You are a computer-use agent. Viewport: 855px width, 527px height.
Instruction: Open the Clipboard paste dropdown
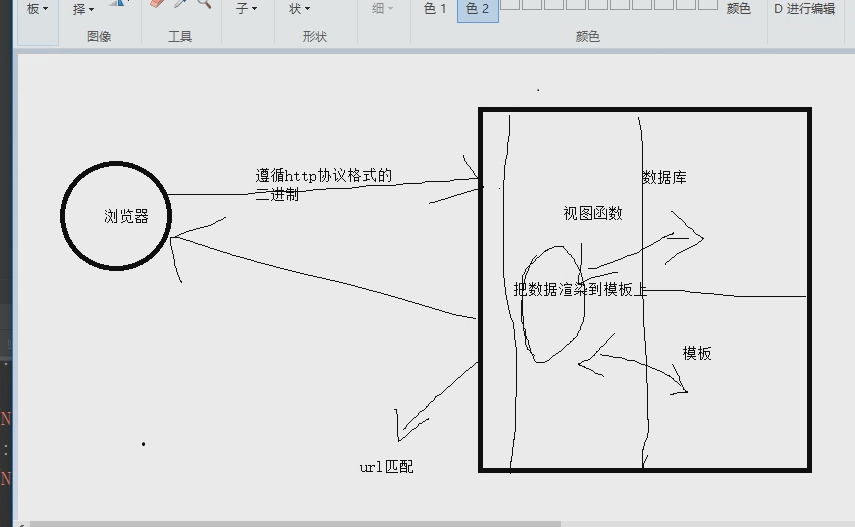tap(38, 9)
